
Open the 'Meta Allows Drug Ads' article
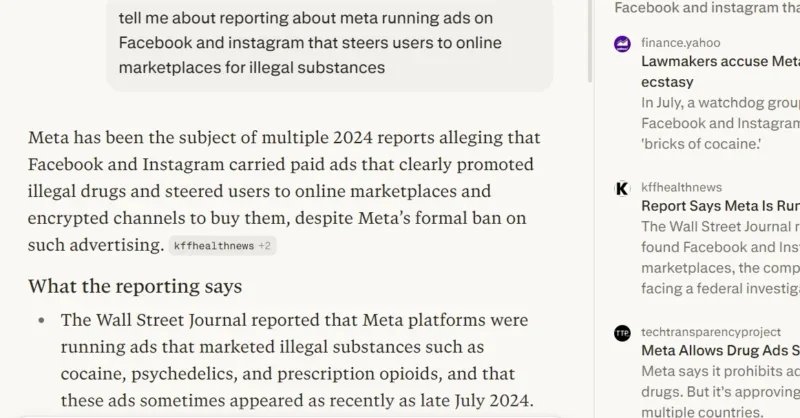720,351
